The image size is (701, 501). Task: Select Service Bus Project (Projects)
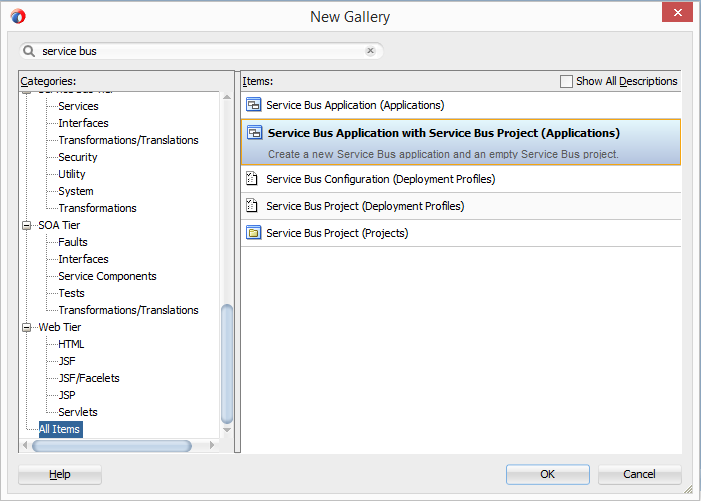[461, 233]
